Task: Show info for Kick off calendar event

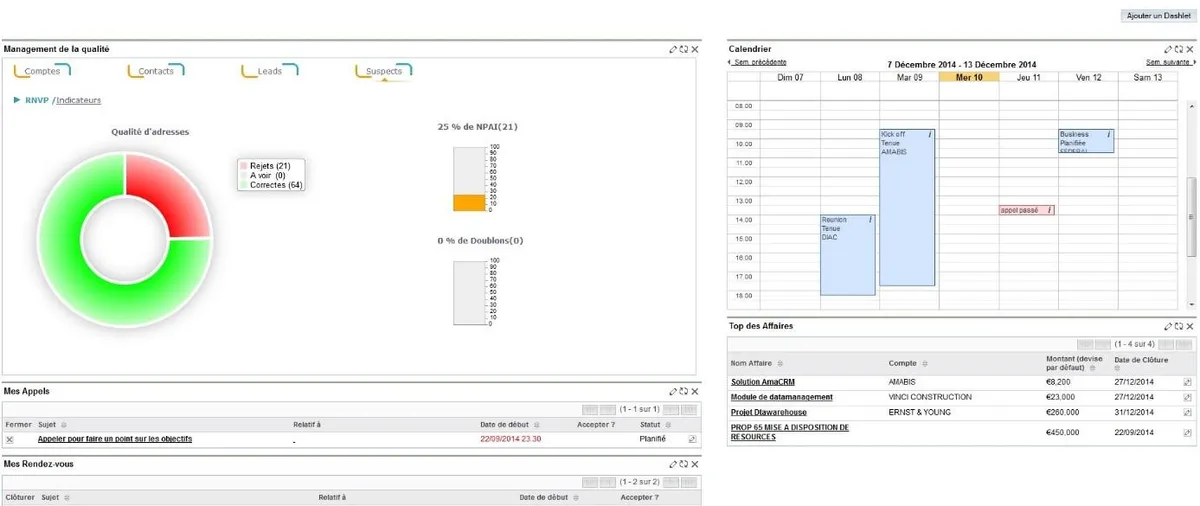Action: coord(929,134)
